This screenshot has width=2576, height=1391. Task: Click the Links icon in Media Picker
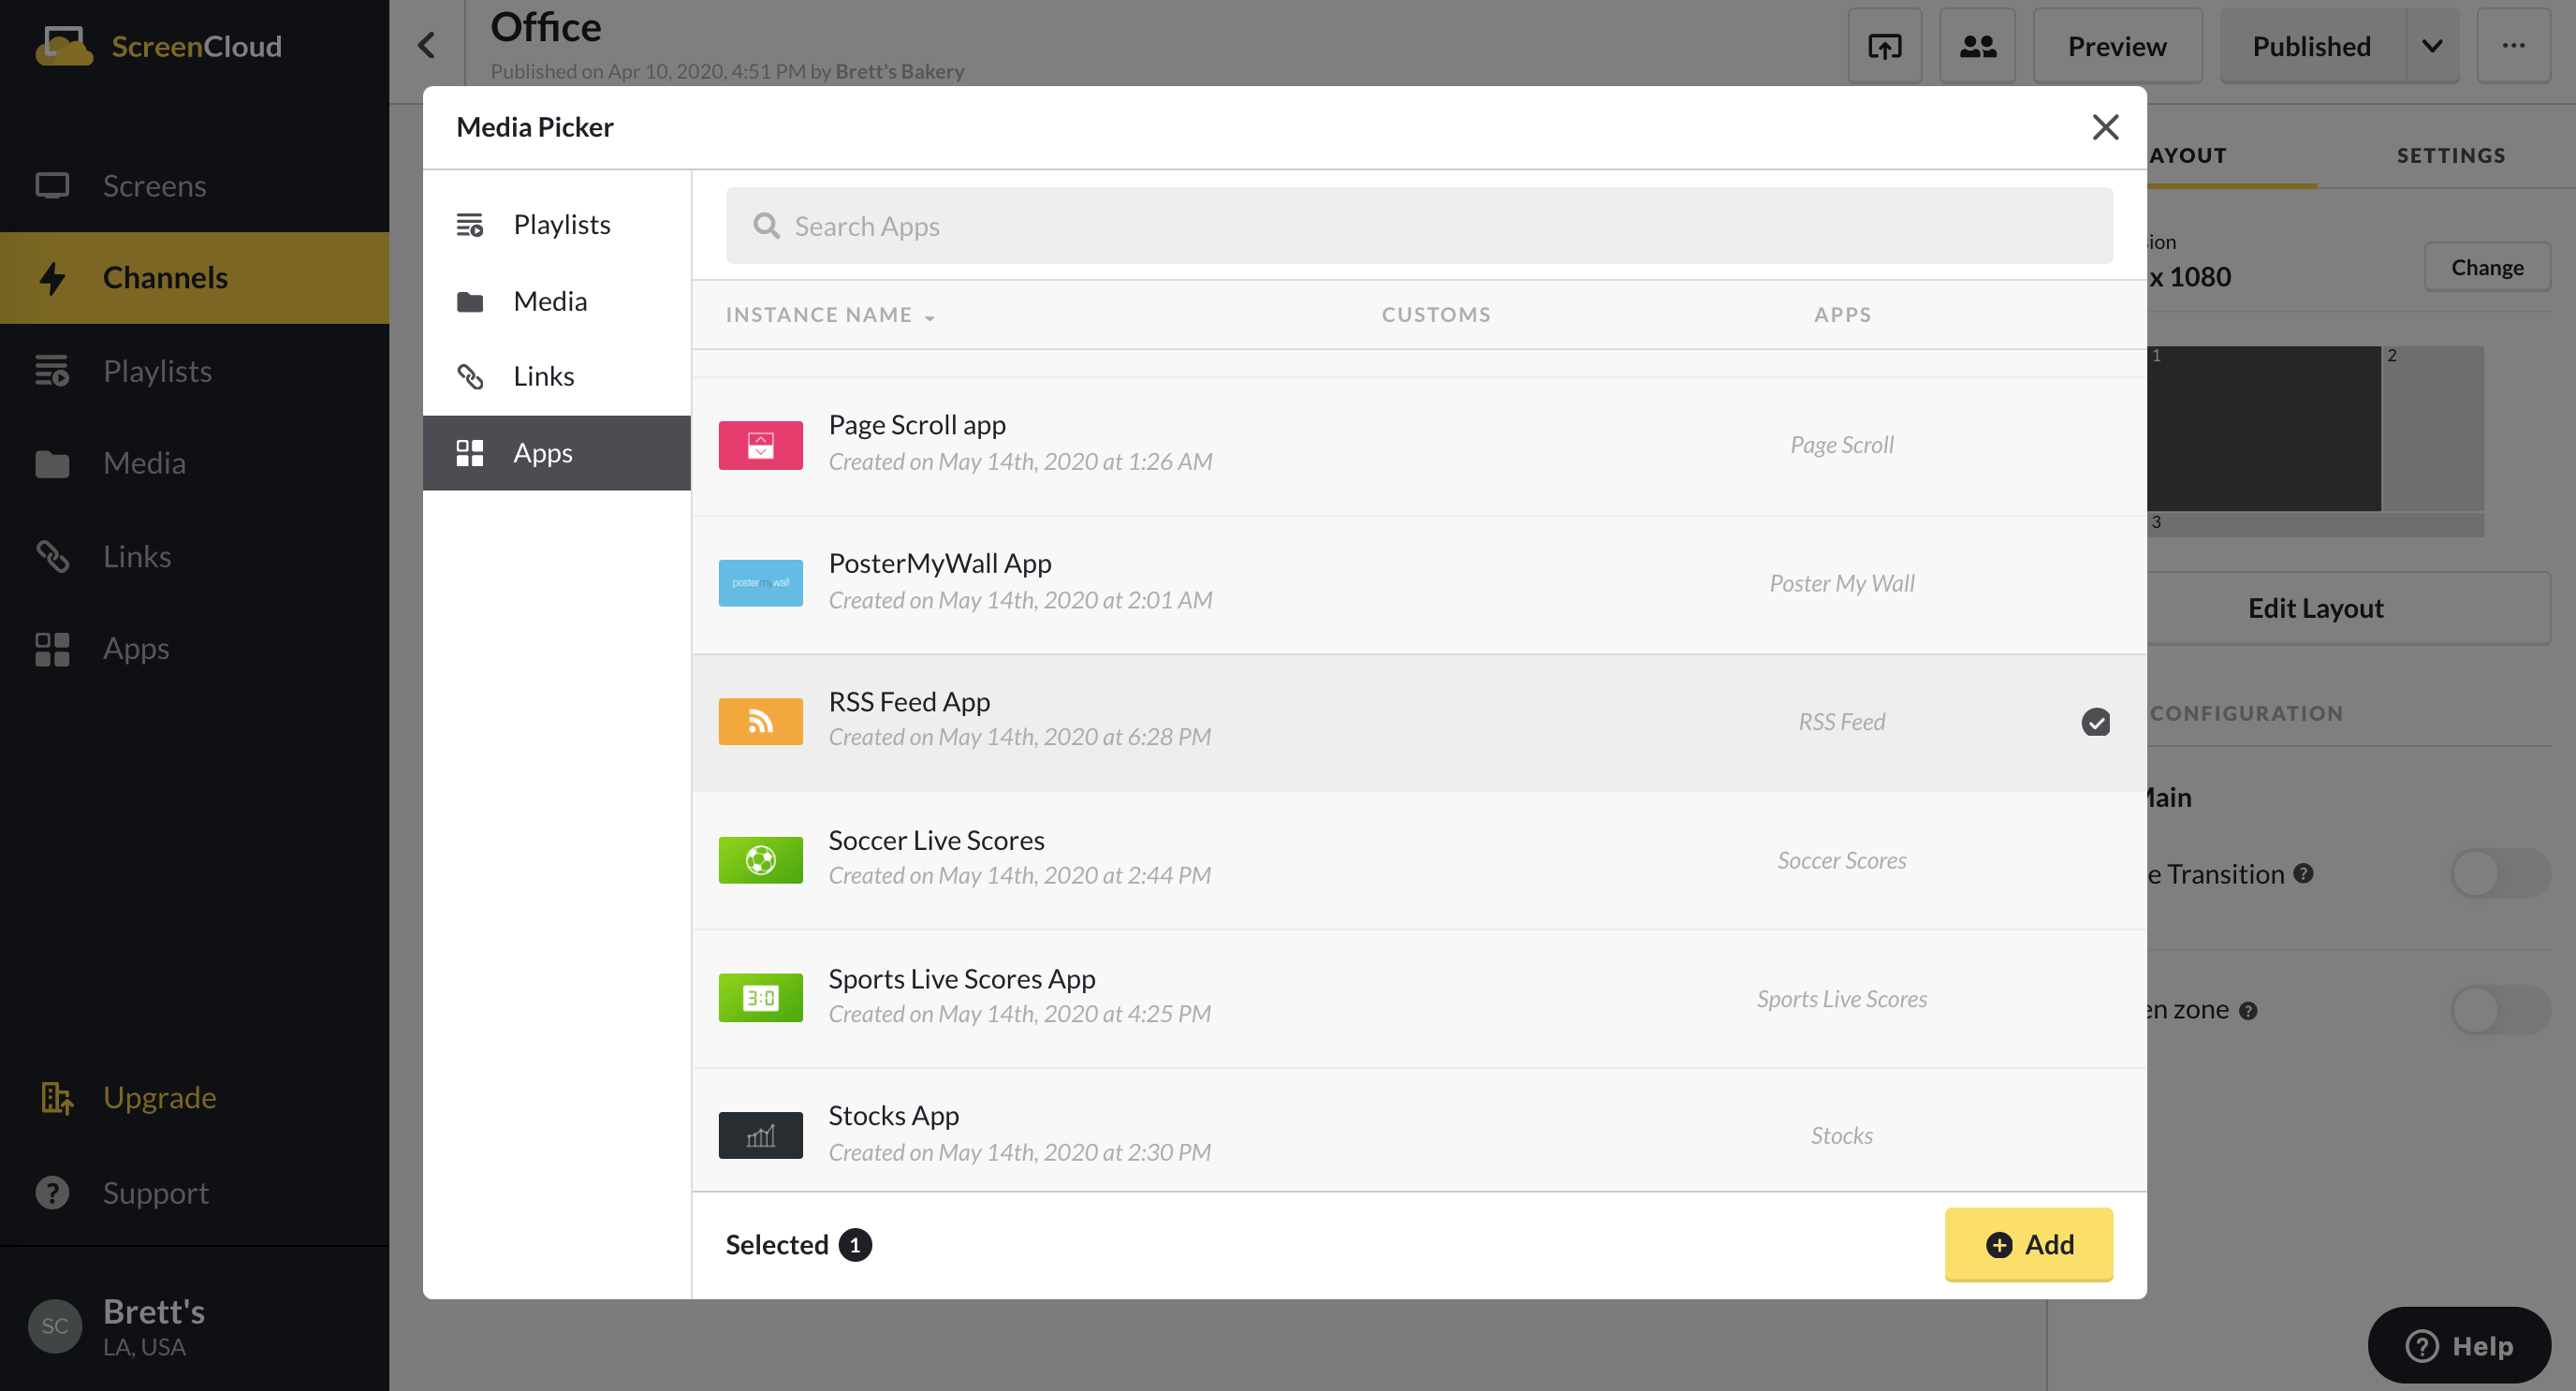click(471, 375)
